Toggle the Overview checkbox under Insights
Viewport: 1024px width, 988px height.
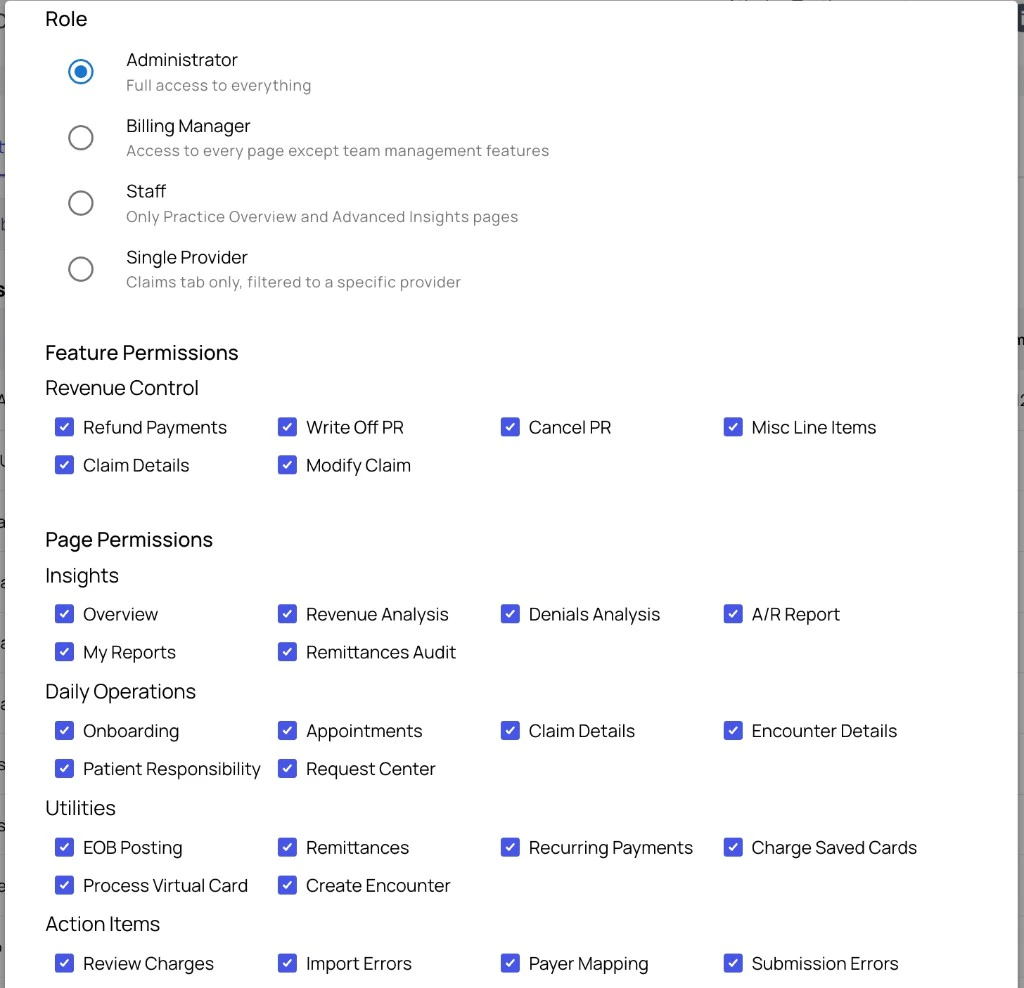click(x=64, y=613)
